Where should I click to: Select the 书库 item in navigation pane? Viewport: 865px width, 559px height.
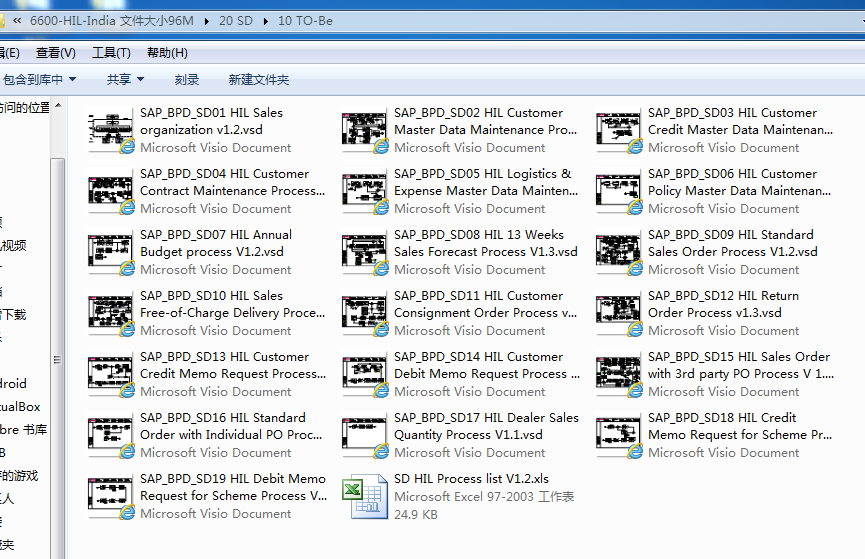tap(24, 429)
